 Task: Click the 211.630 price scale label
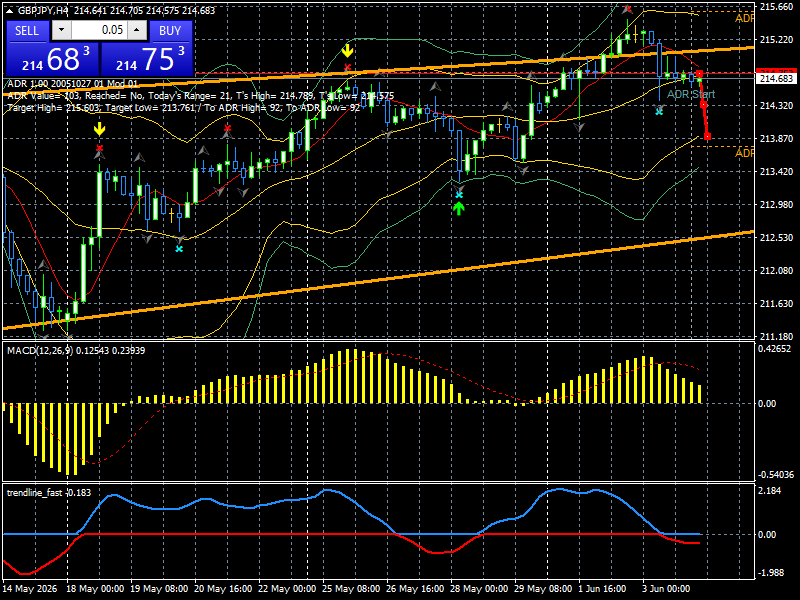click(777, 303)
